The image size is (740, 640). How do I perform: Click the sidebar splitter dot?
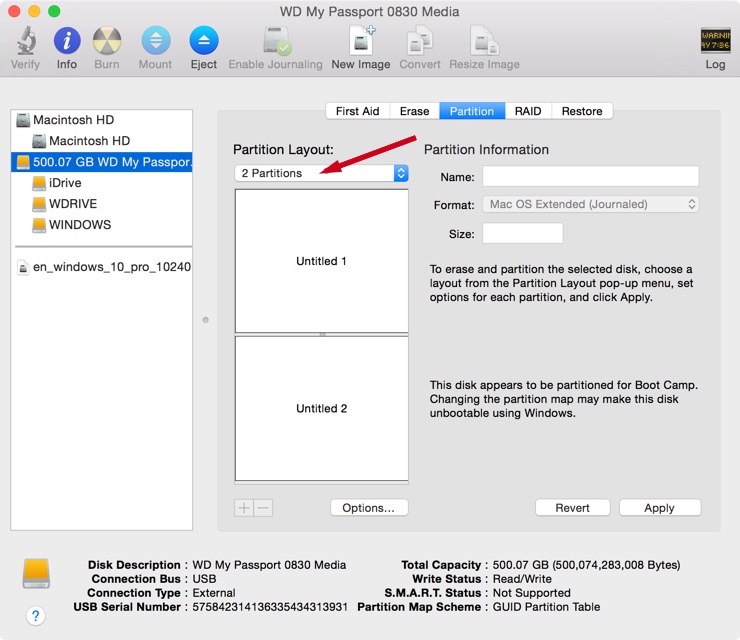[205, 320]
